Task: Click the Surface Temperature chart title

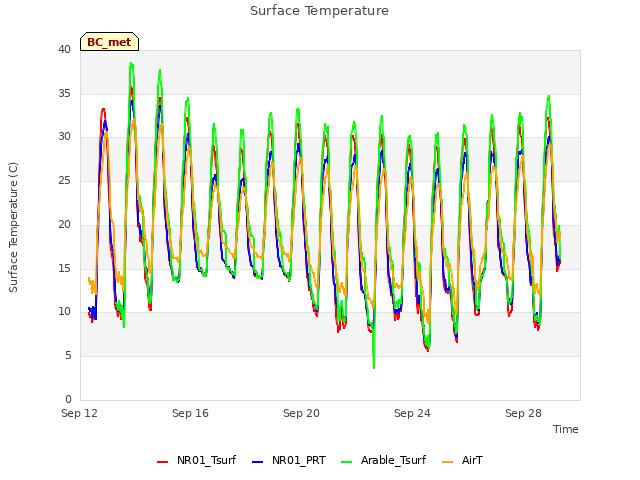Action: [319, 11]
